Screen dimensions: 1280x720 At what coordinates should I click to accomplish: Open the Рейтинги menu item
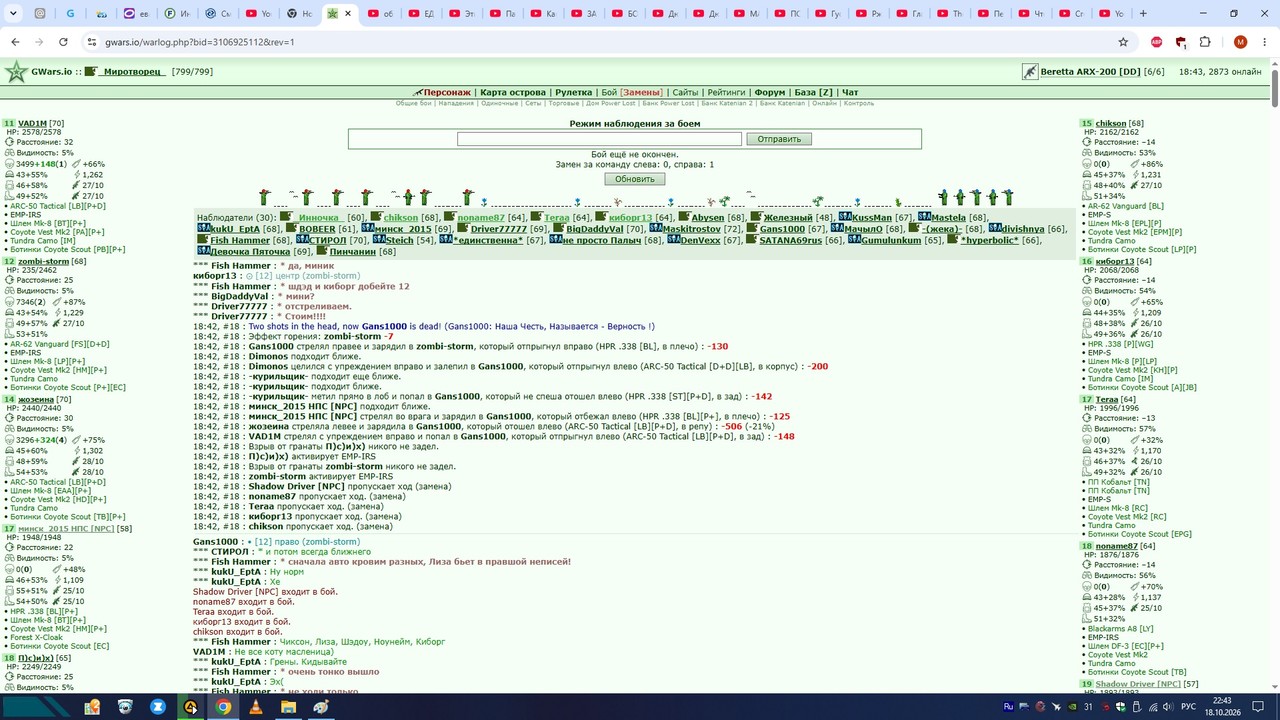pos(726,92)
